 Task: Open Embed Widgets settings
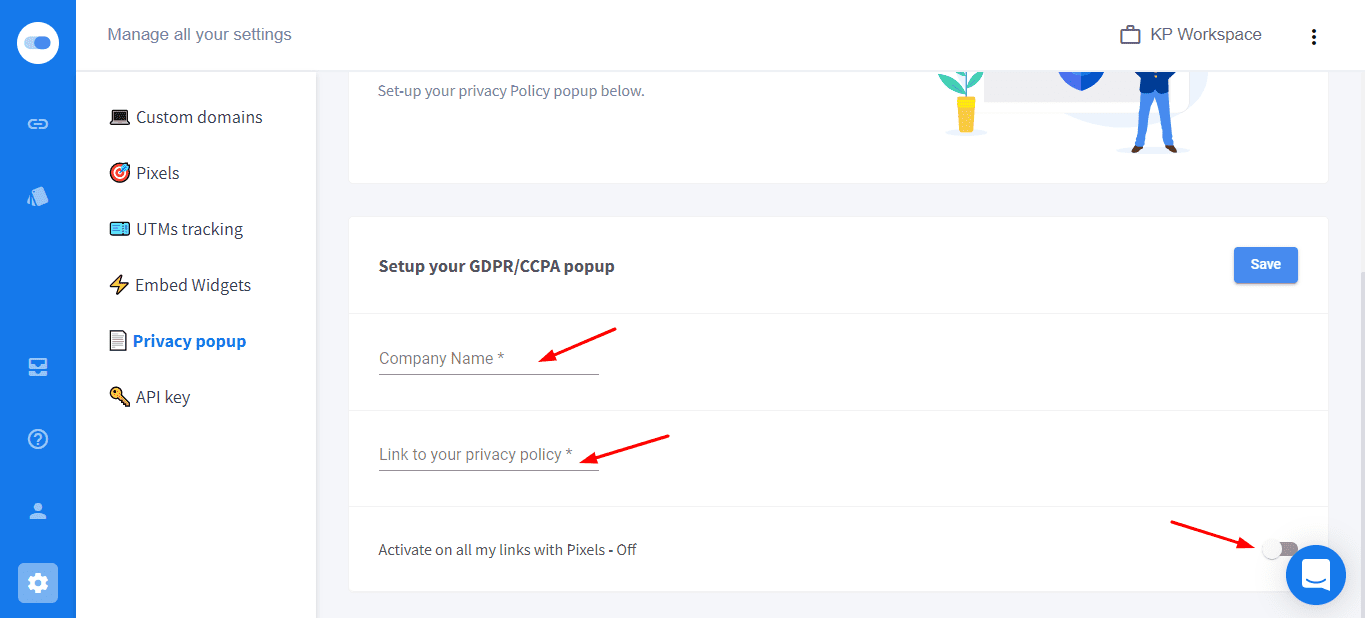click(192, 285)
